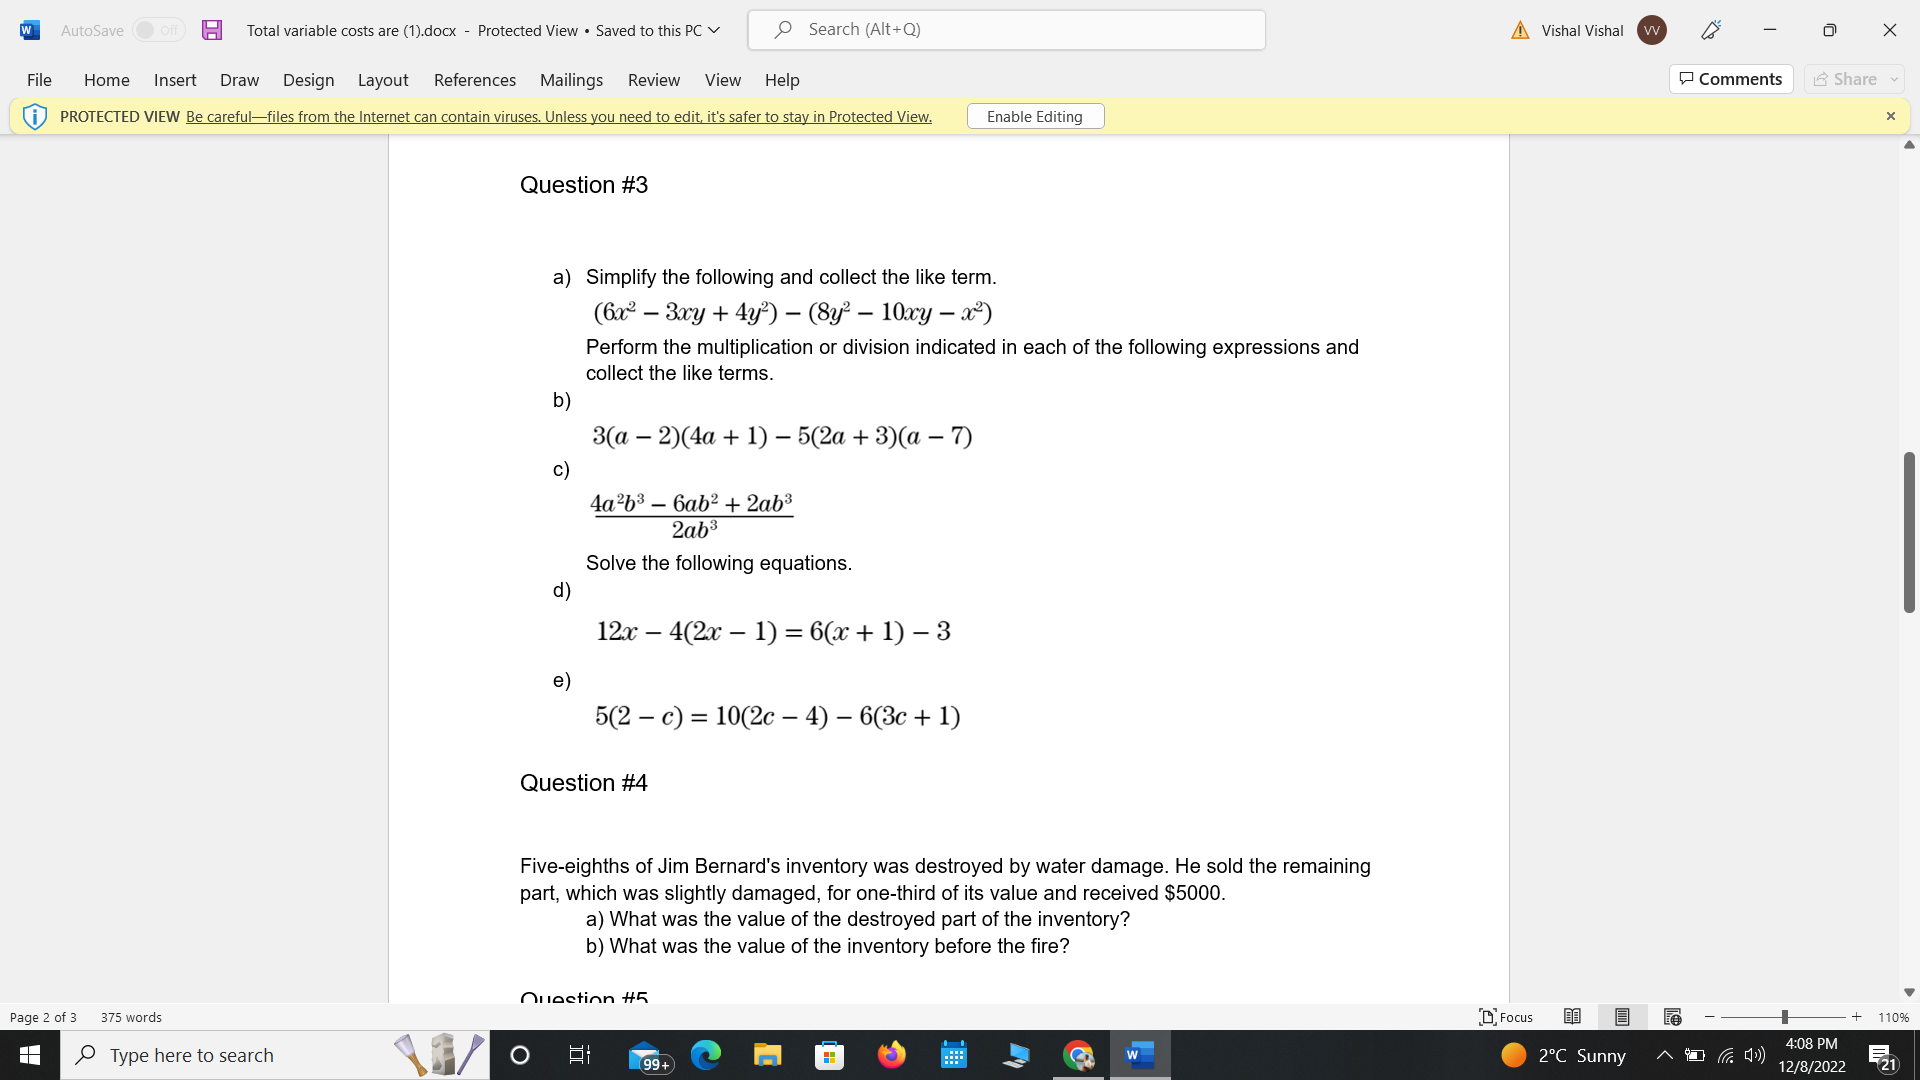Click the Enable Editing button
The height and width of the screenshot is (1080, 1920).
[x=1035, y=116]
